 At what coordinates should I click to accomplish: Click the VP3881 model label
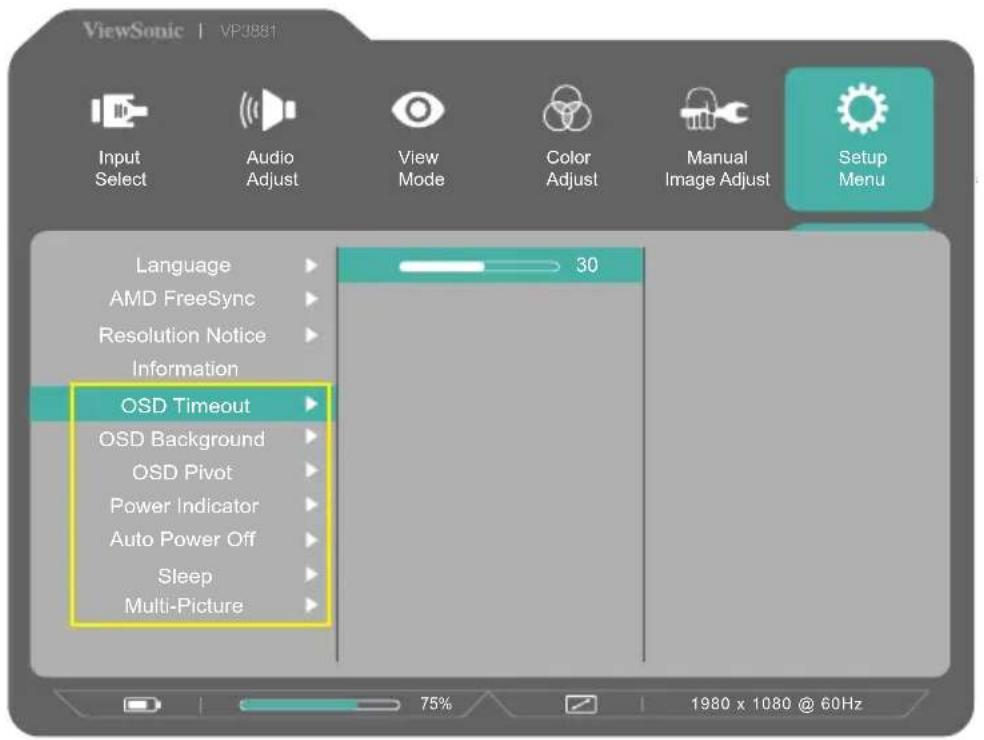tap(249, 31)
